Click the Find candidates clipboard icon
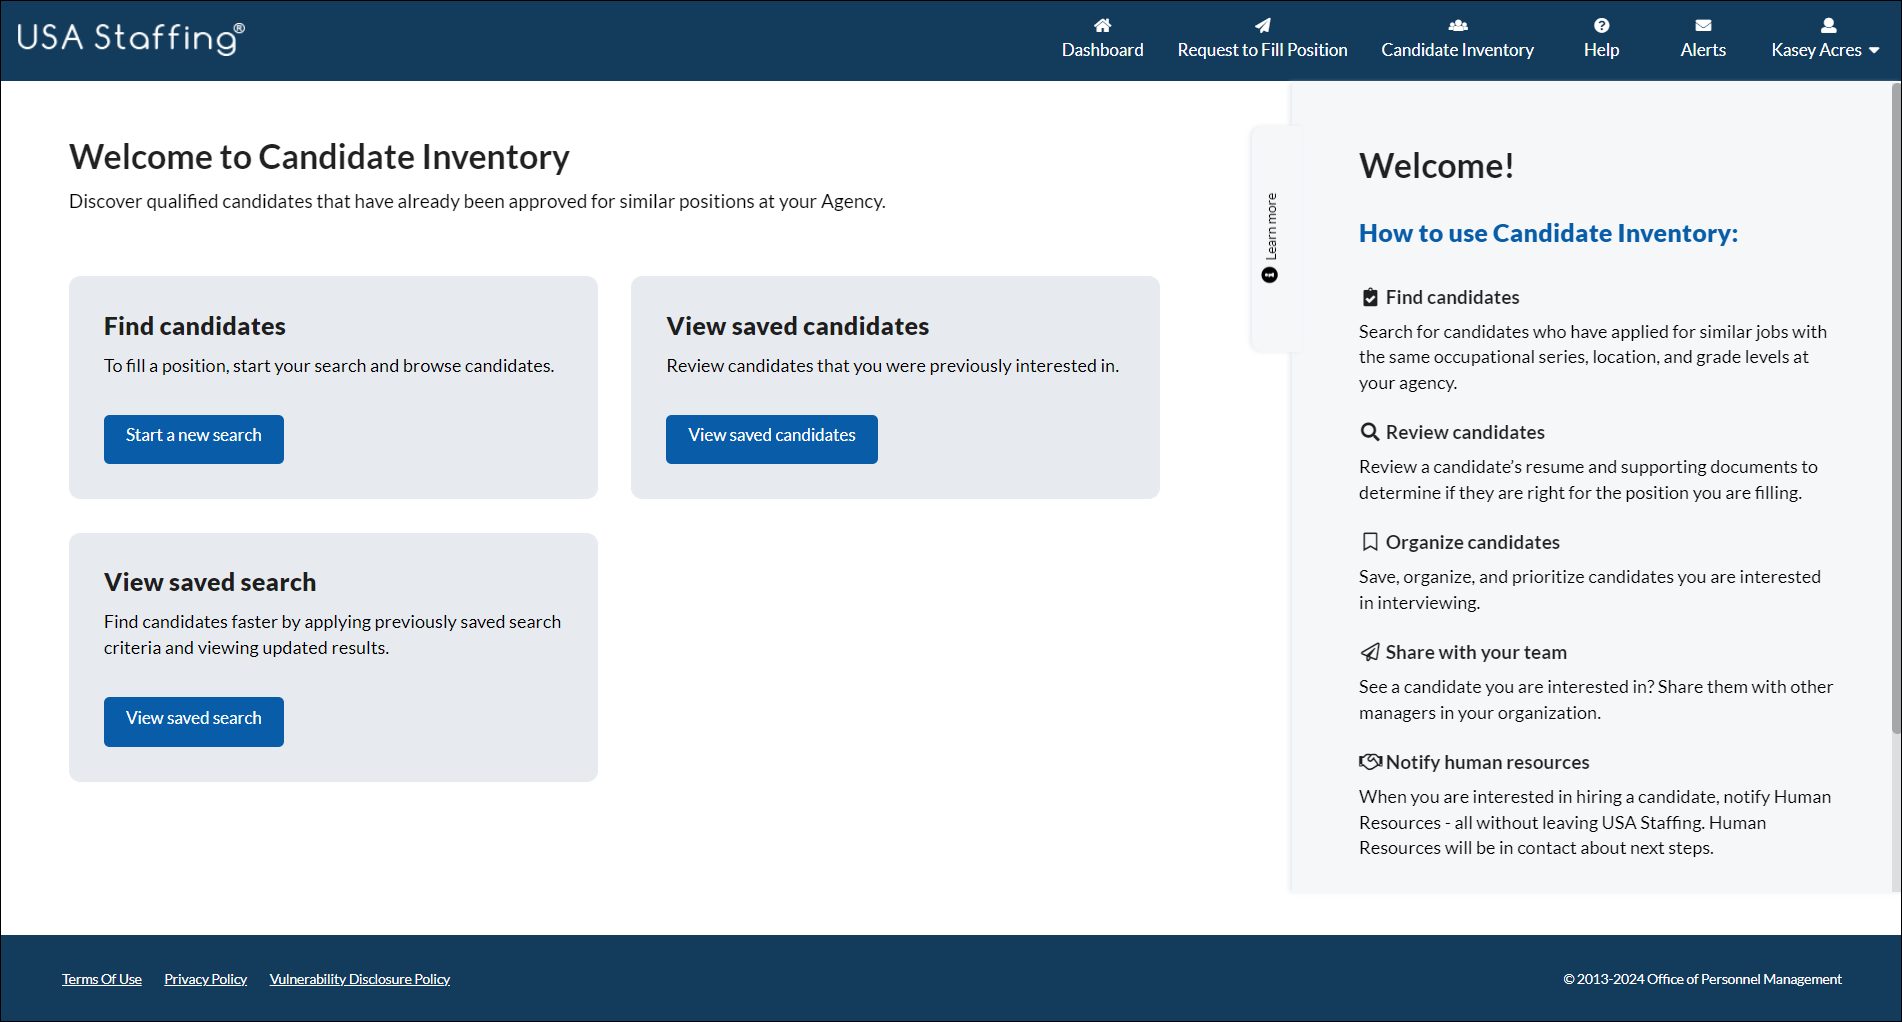1902x1022 pixels. [1369, 295]
